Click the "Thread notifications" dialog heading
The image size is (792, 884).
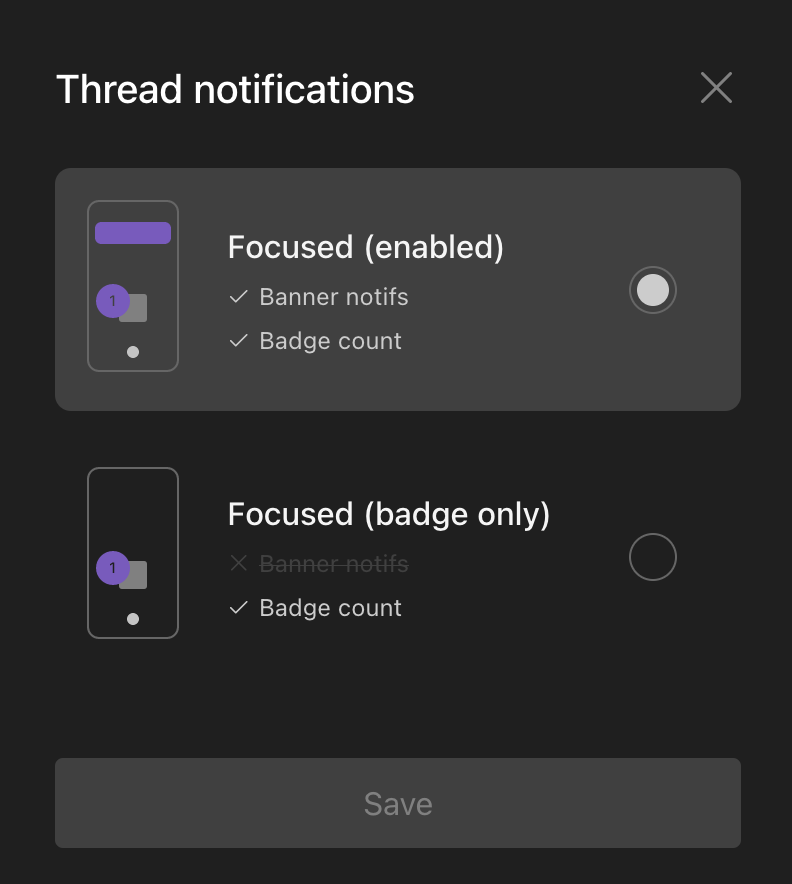coord(235,89)
